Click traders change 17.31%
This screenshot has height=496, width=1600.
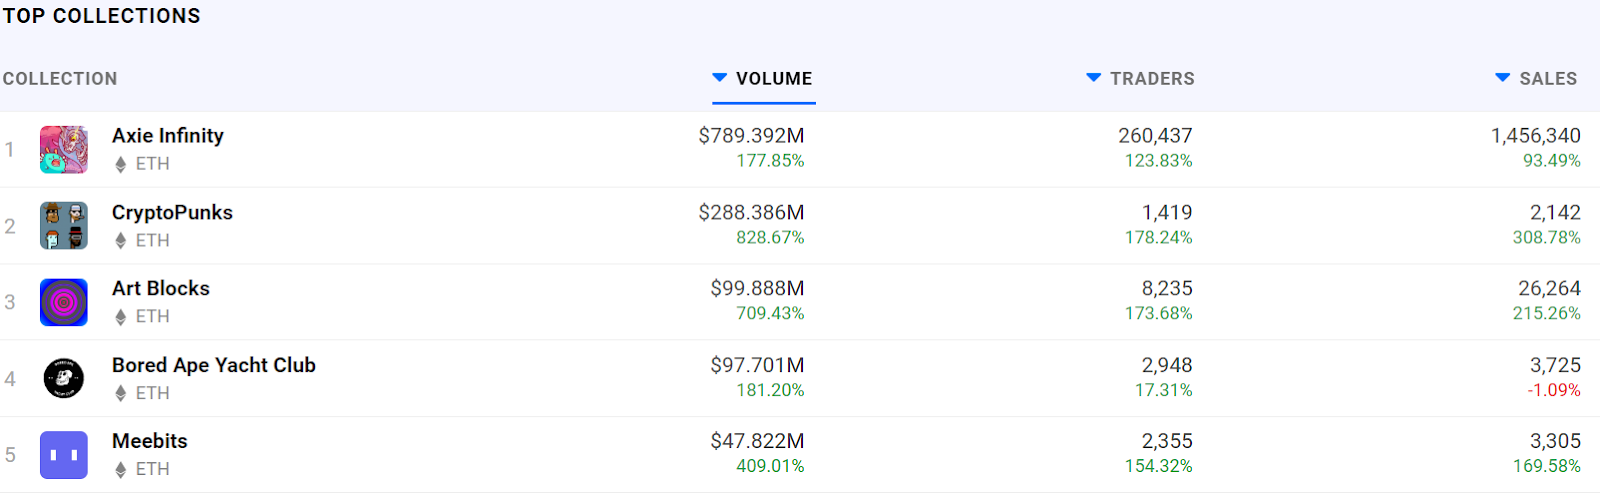click(1163, 391)
